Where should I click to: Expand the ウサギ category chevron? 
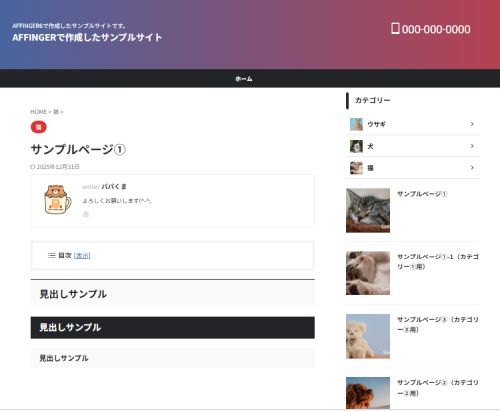[472, 124]
